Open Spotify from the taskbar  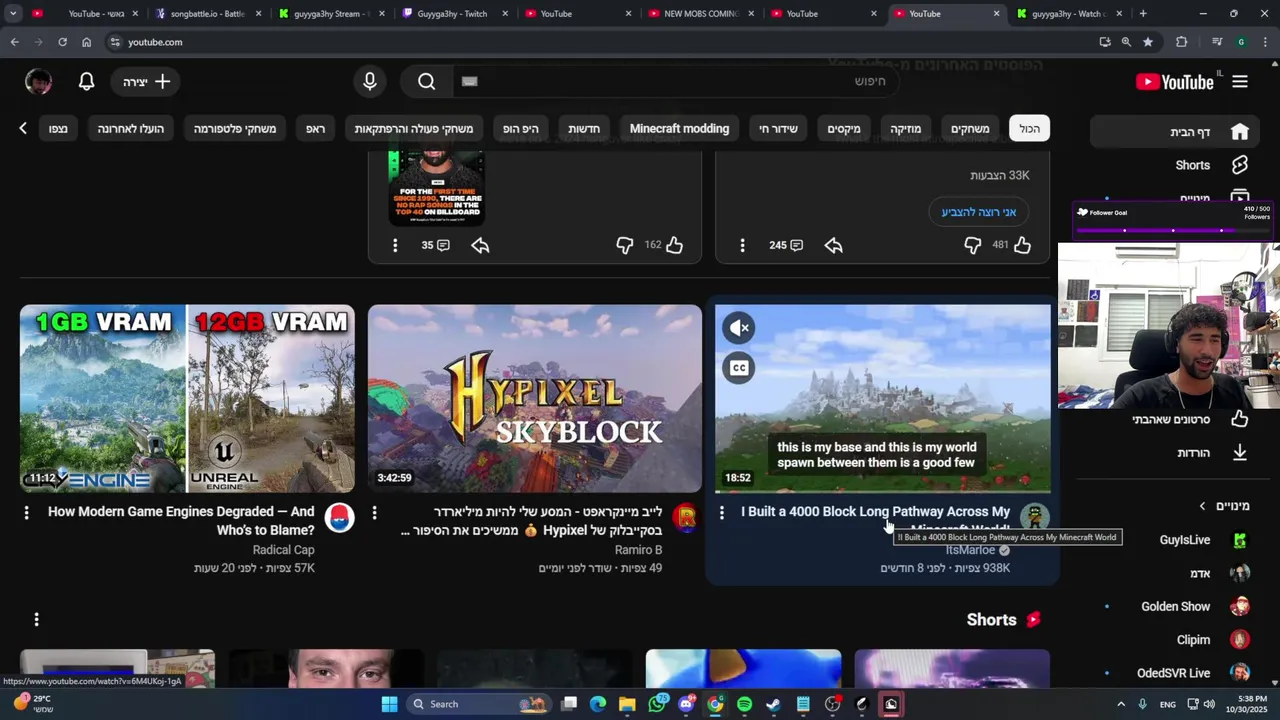[744, 704]
